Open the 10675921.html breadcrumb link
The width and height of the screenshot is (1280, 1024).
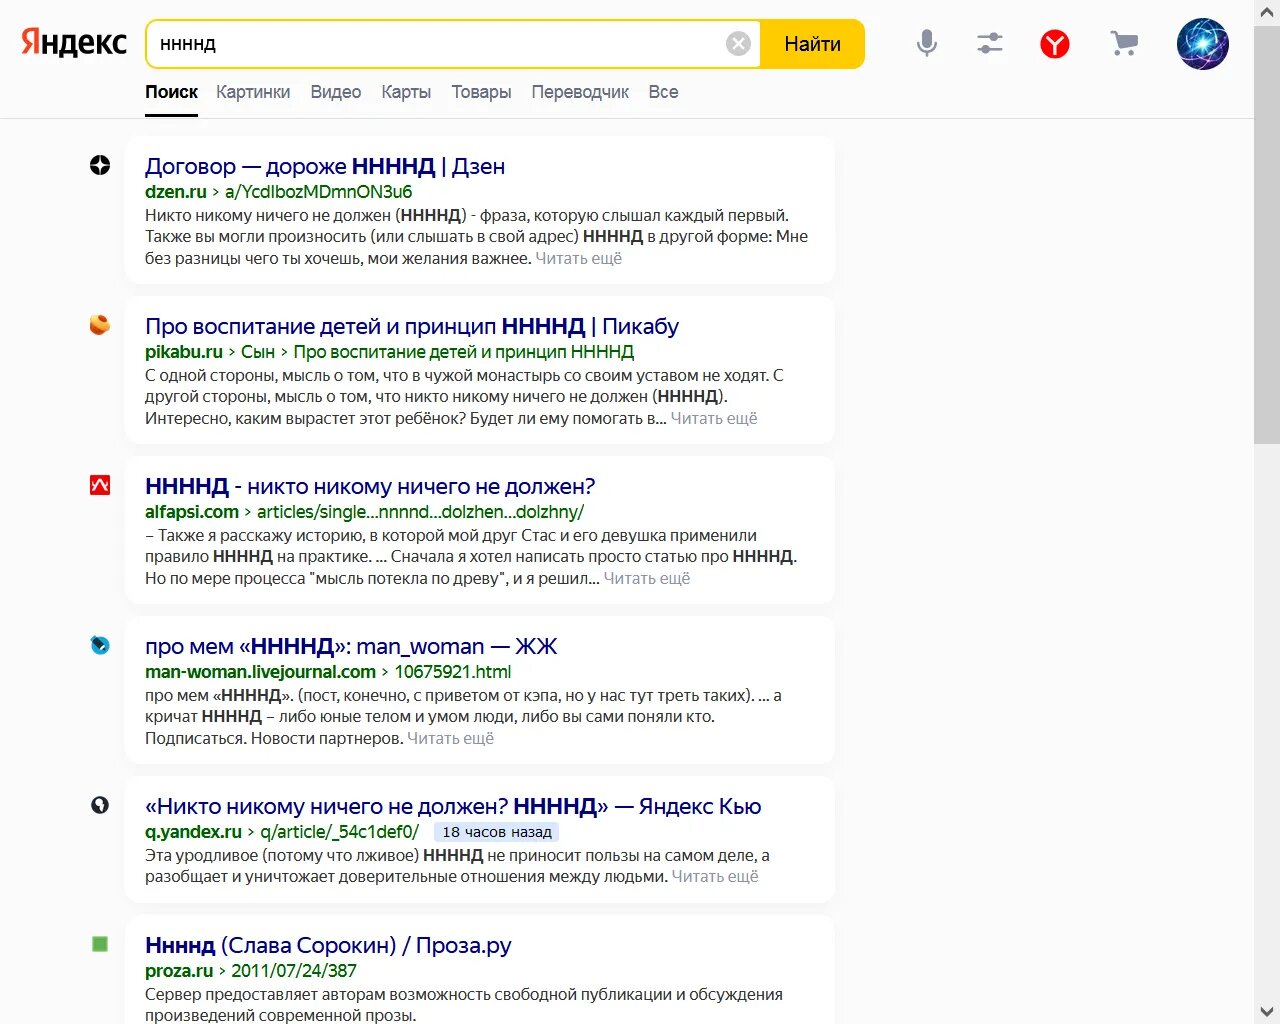click(453, 672)
